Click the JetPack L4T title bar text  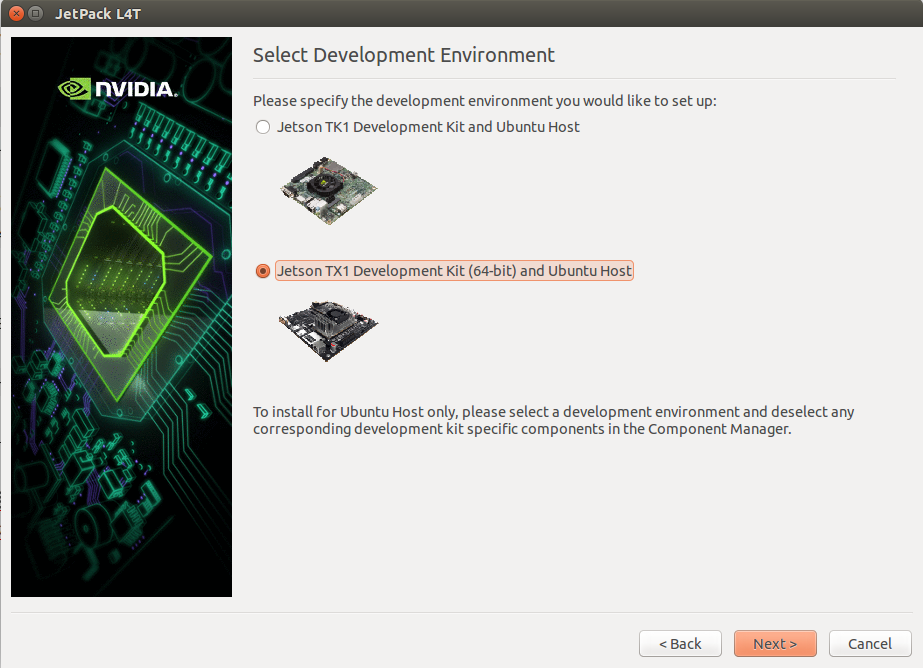coord(98,14)
